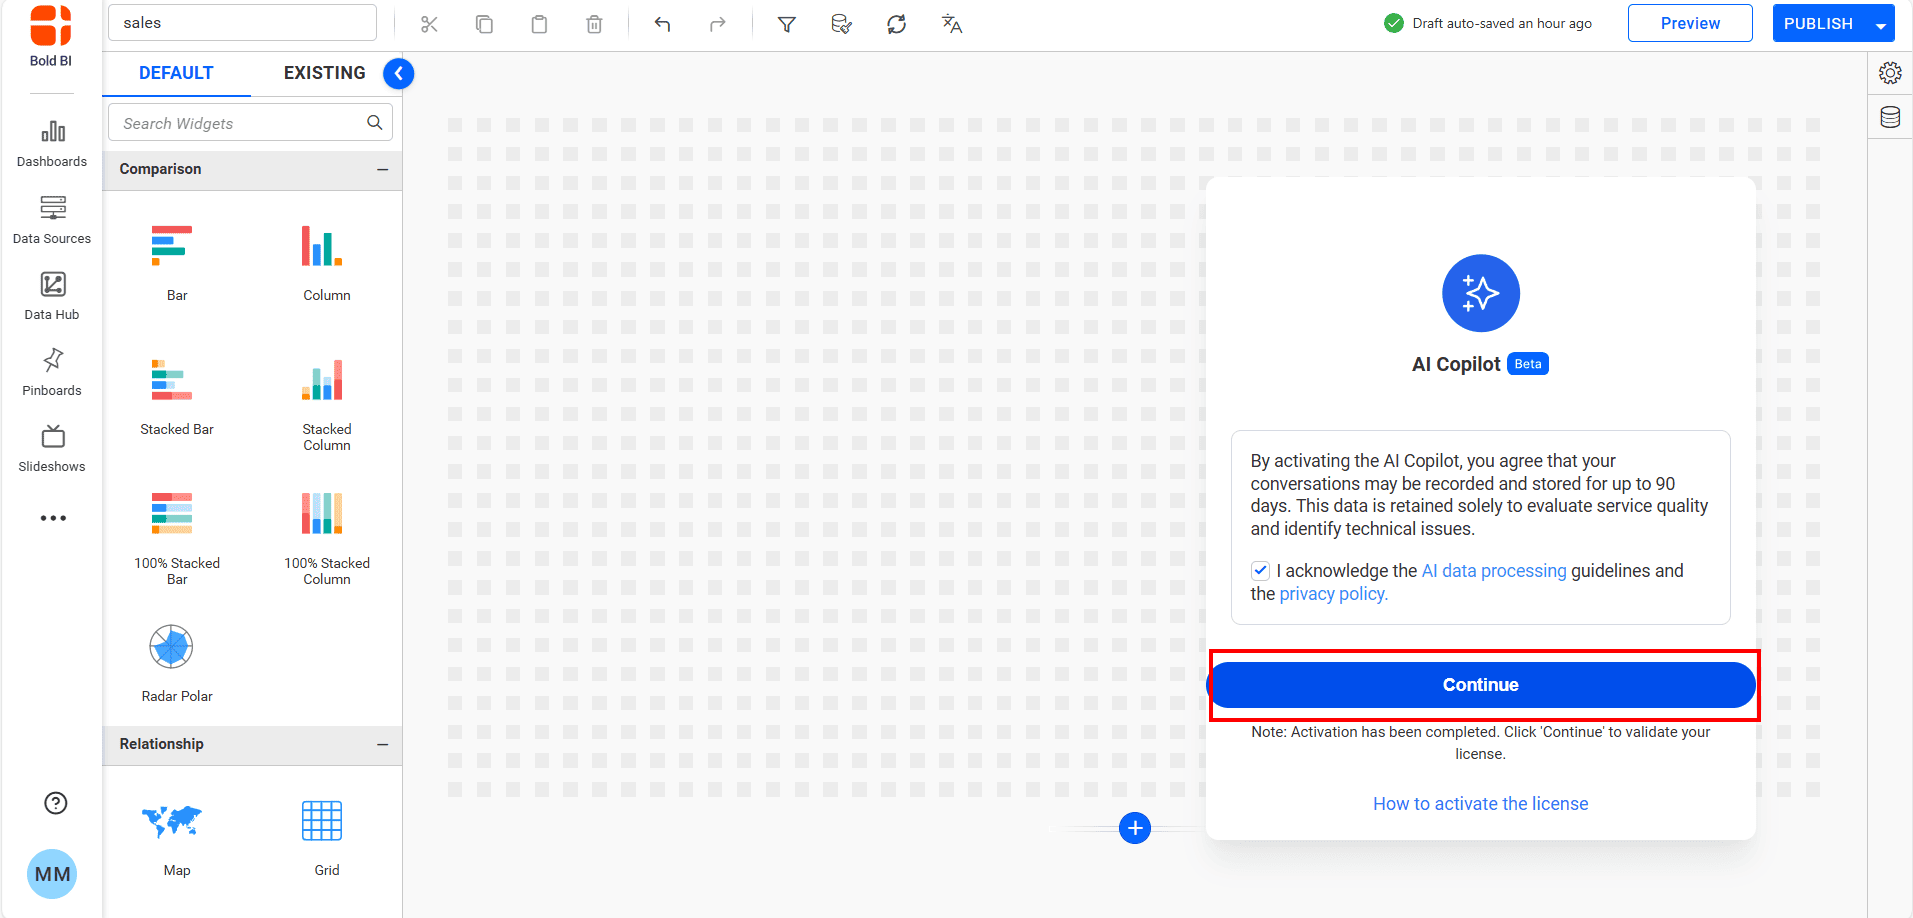Click the refresh data icon
This screenshot has height=918, width=1913.
coord(896,24)
